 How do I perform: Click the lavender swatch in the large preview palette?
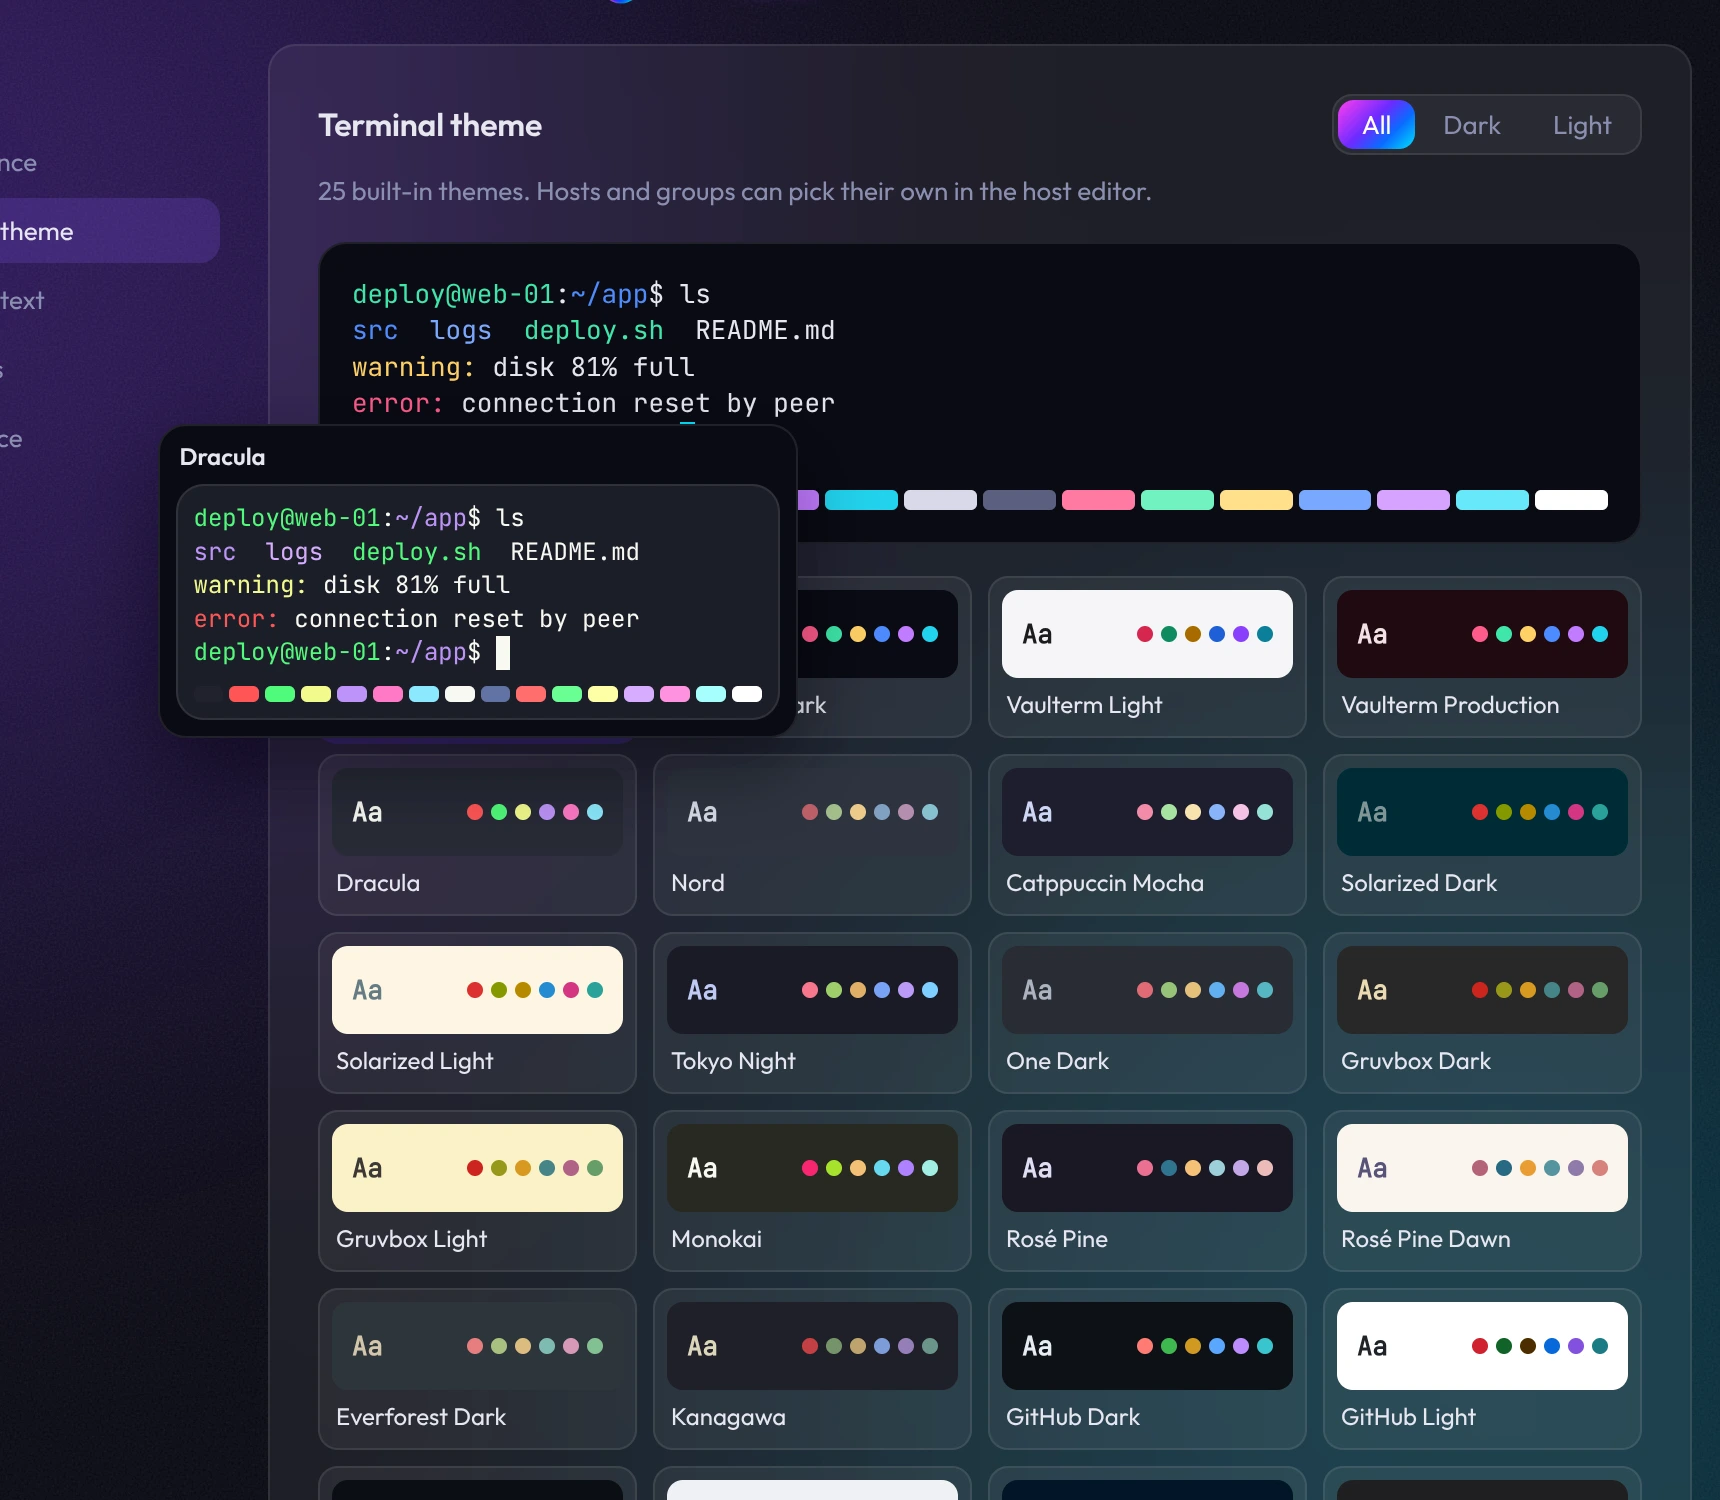(x=1413, y=500)
